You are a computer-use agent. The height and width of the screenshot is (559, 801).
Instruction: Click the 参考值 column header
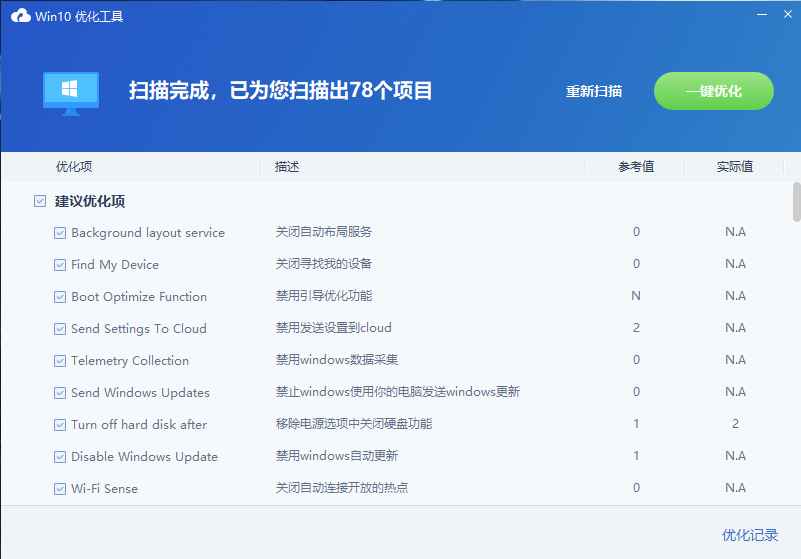click(636, 167)
